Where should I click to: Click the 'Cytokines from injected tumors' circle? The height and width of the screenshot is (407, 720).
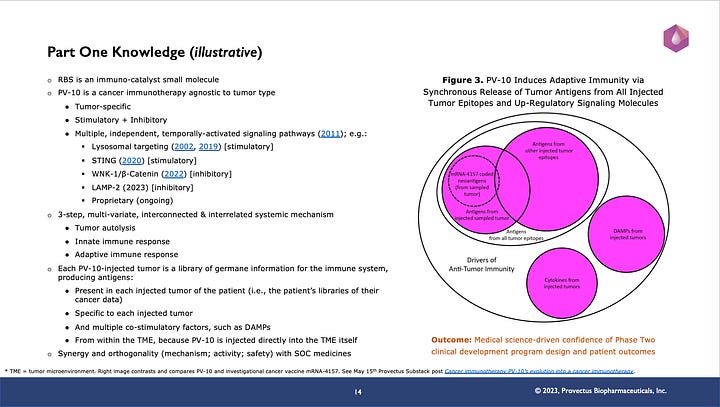562,283
